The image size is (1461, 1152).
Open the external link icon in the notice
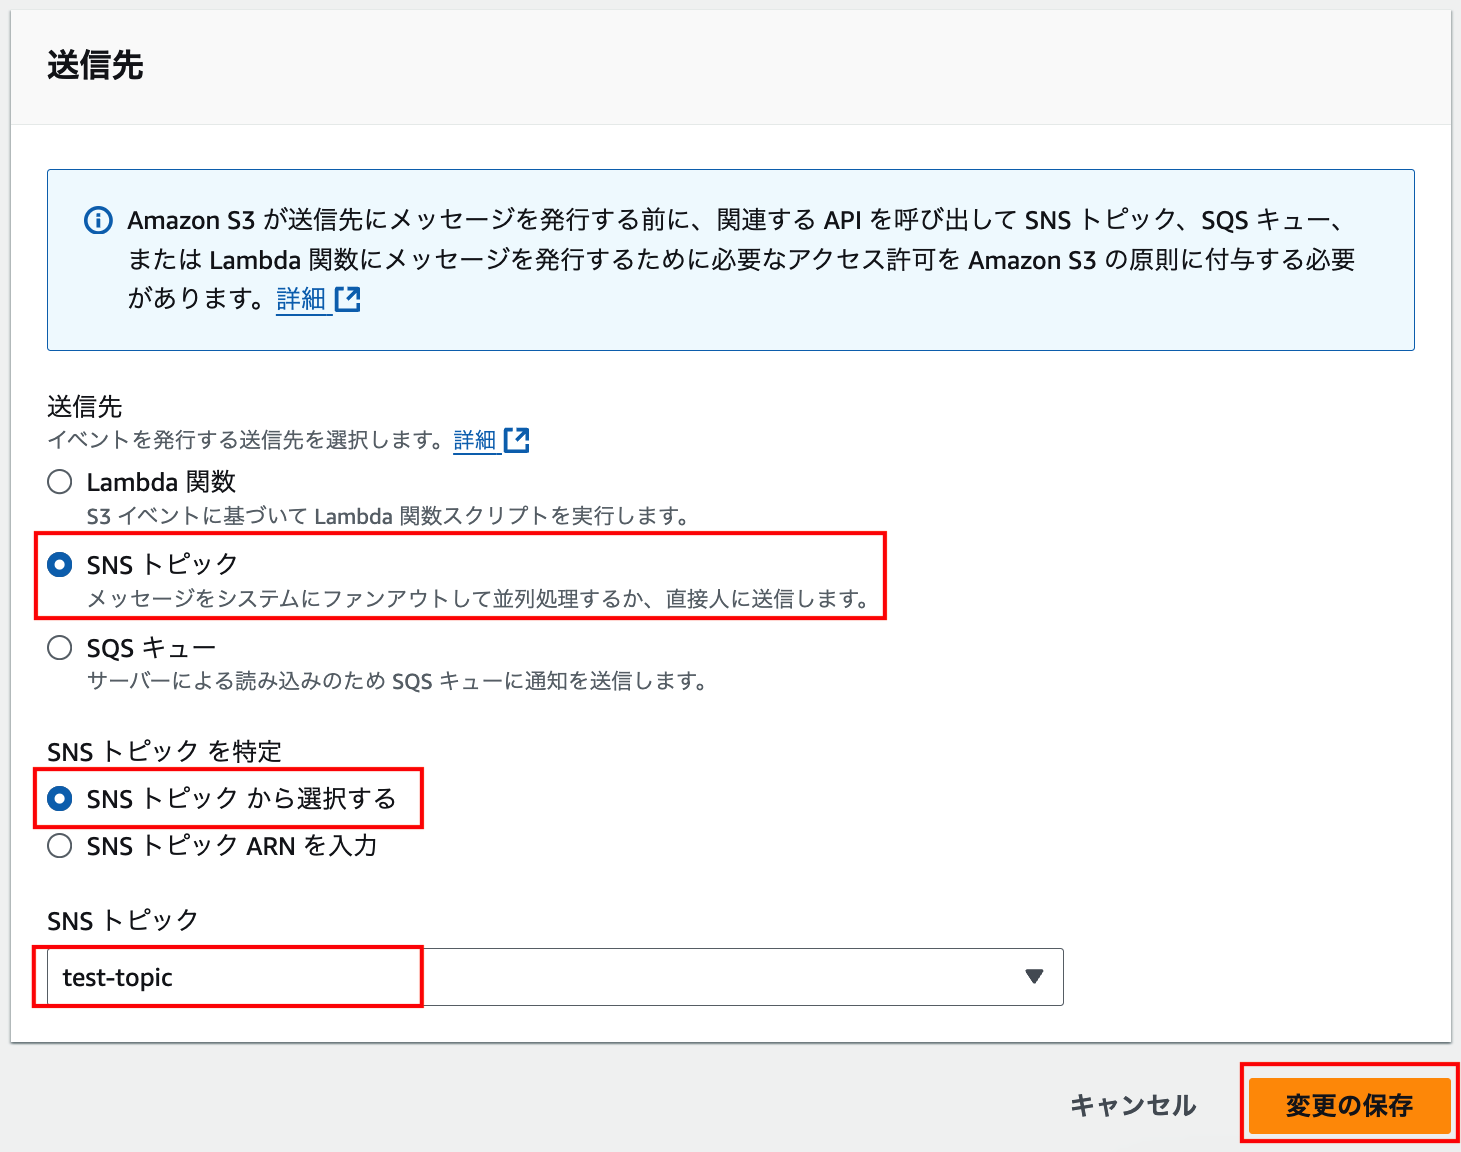coord(347,299)
